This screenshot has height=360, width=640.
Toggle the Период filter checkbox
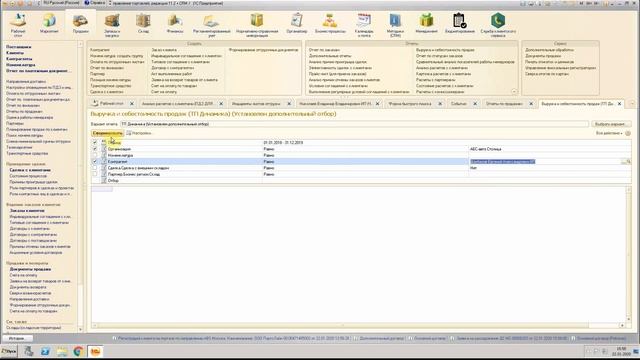95,142
